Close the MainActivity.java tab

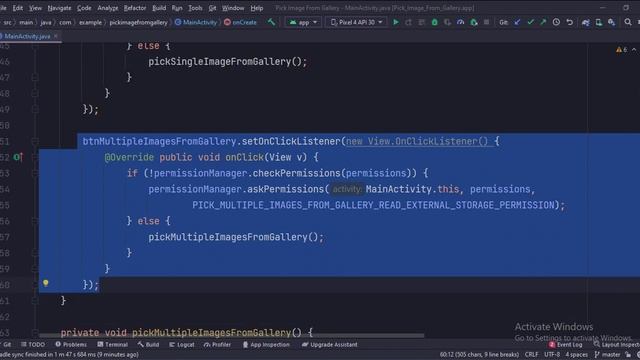coord(56,36)
